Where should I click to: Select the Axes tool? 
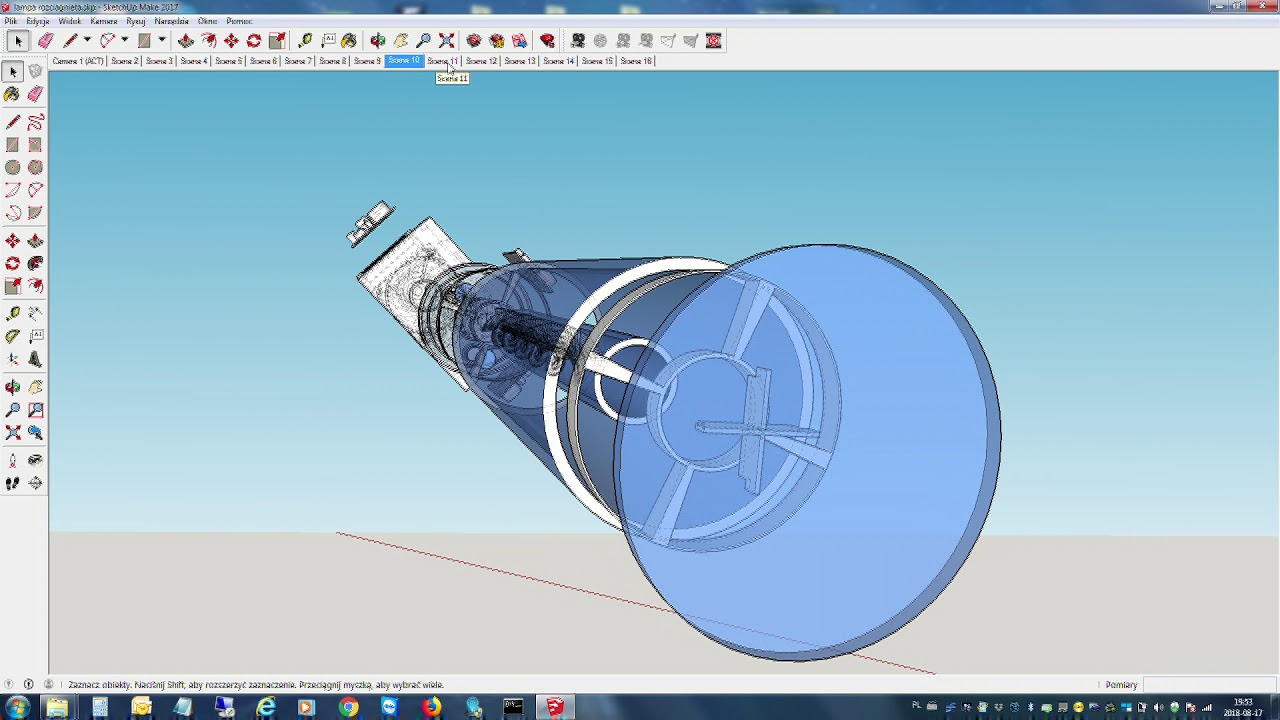(13, 360)
